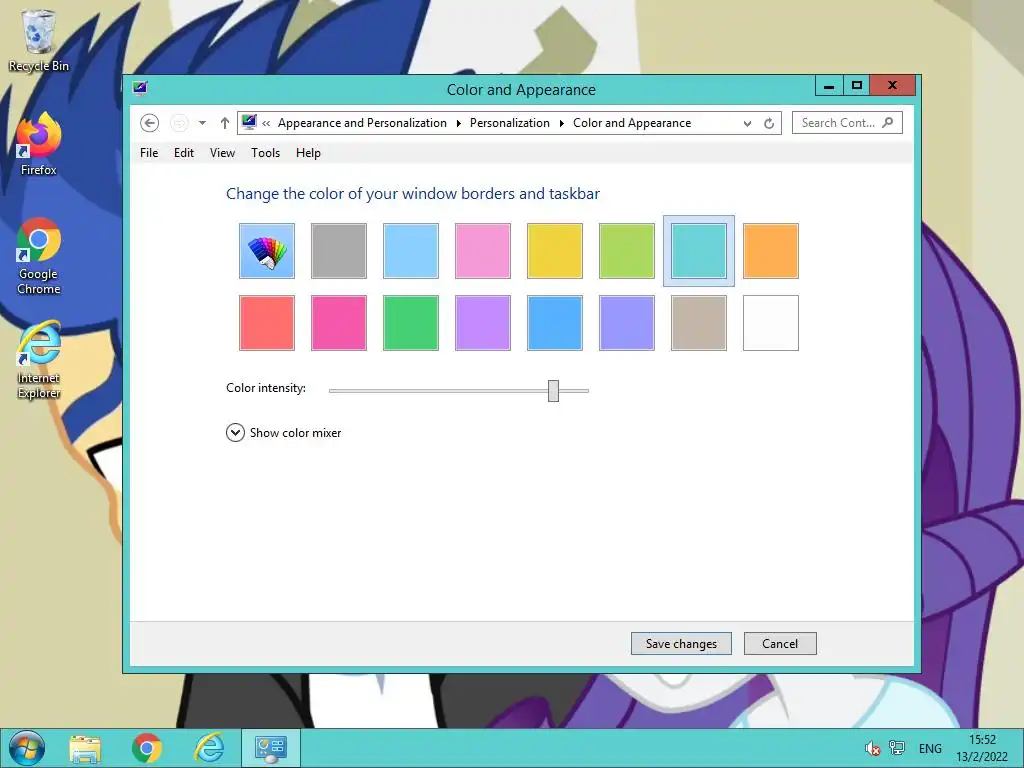The height and width of the screenshot is (768, 1024).
Task: Open File Explorer from the taskbar
Action: click(x=85, y=748)
